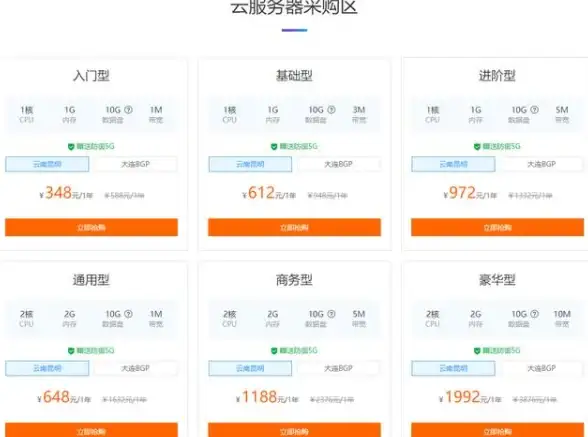Select 云南昆明 region in 基础型 card
Image resolution: width=588 pixels, height=437 pixels.
click(x=250, y=164)
